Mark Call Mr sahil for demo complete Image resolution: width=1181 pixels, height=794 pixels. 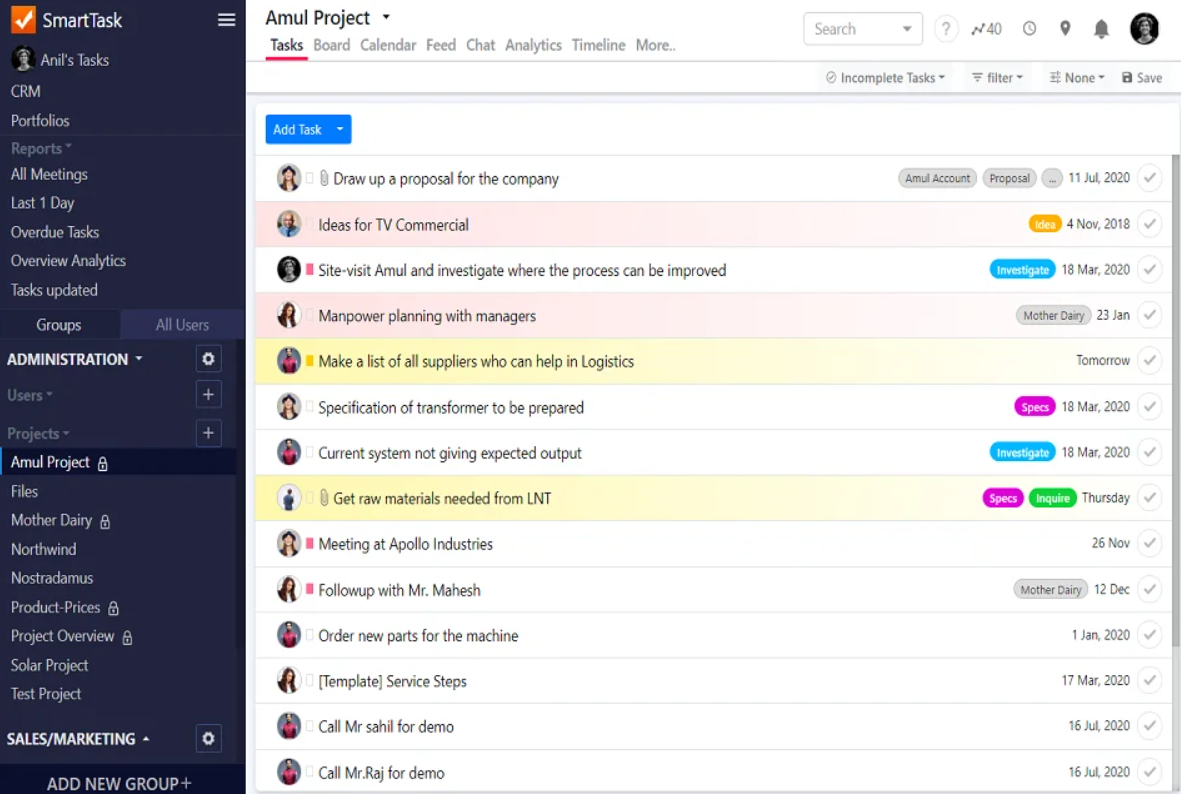(x=1149, y=726)
